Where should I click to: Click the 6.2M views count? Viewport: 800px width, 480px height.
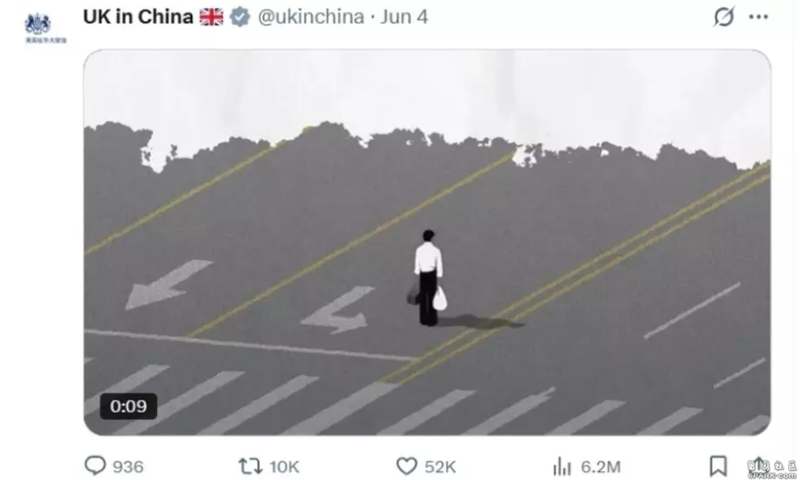coord(601,467)
